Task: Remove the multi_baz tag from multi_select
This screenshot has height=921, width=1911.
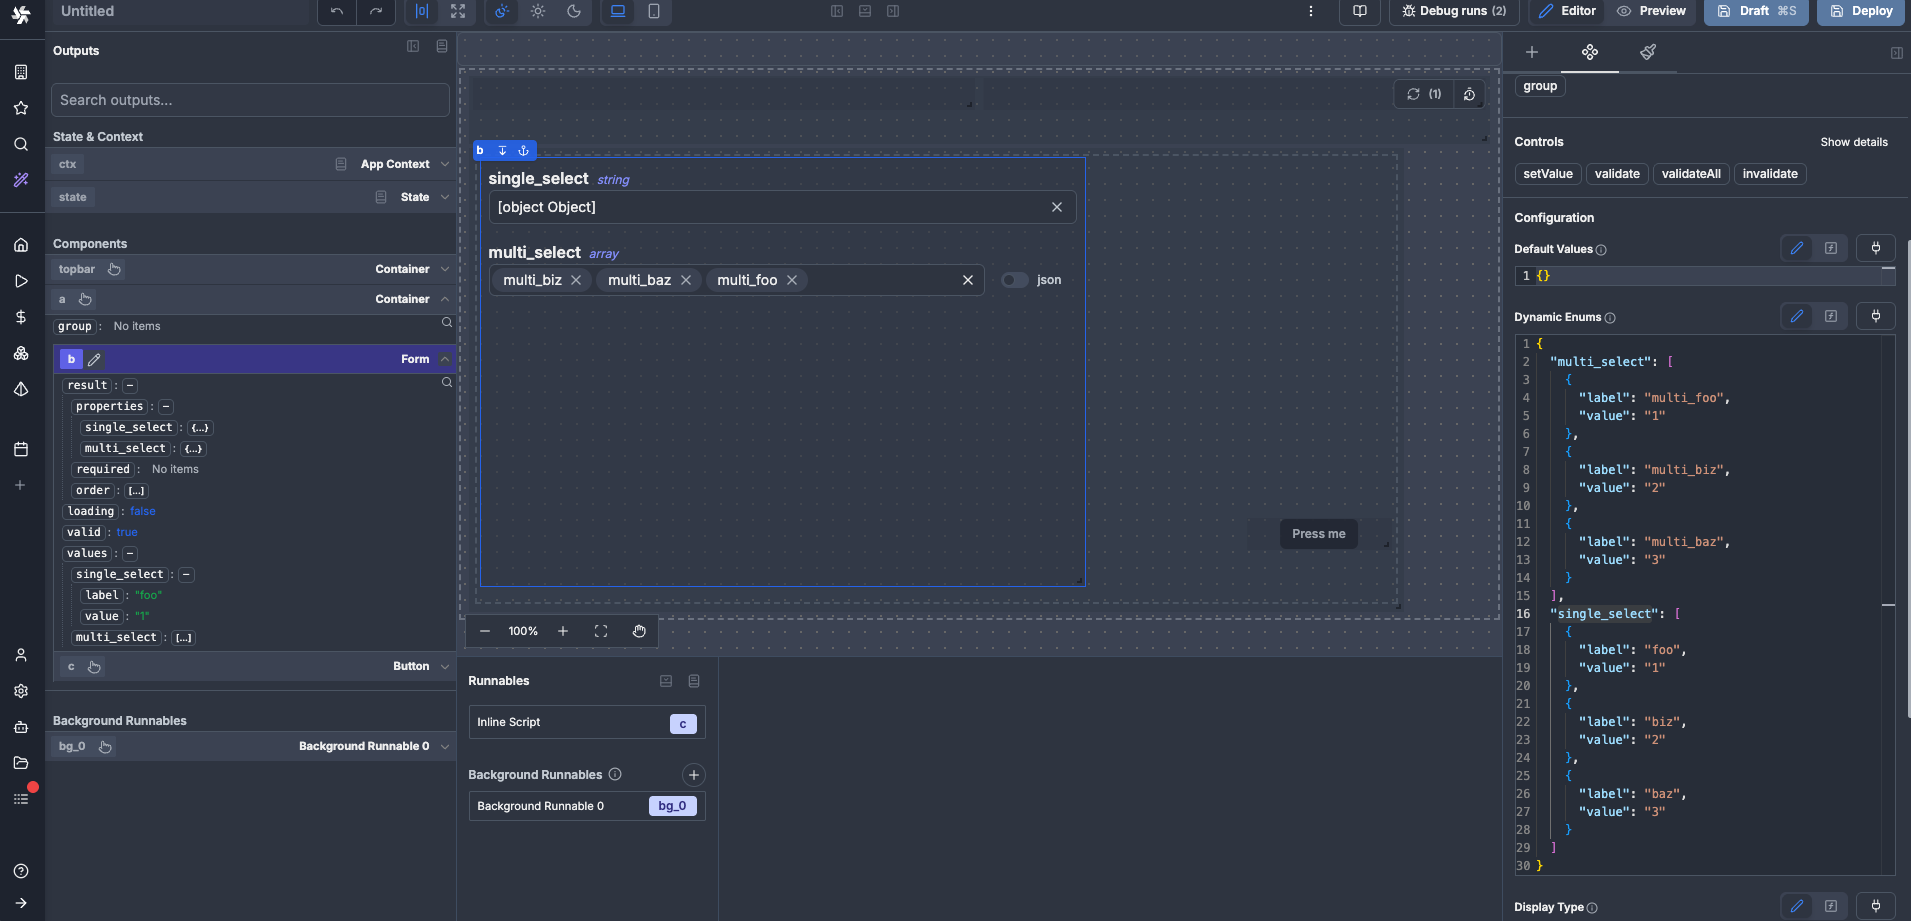Action: click(x=686, y=280)
